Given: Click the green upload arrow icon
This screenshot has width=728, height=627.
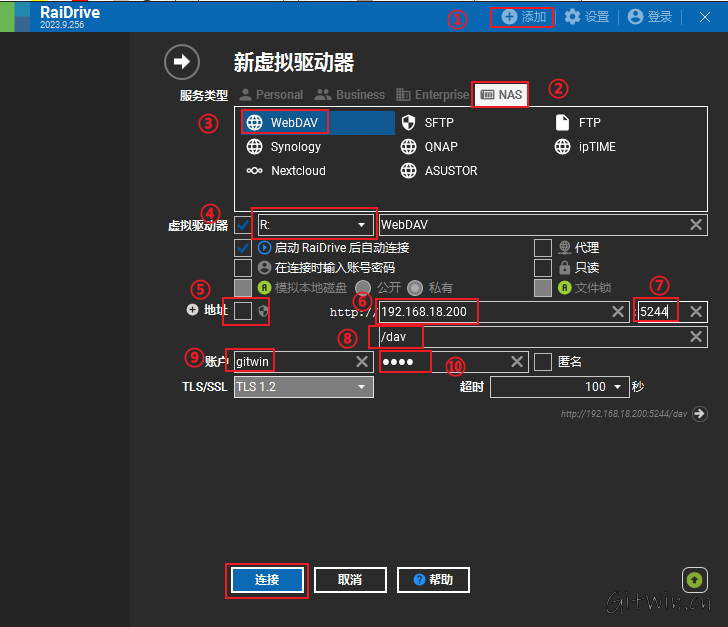Looking at the screenshot, I should [695, 580].
